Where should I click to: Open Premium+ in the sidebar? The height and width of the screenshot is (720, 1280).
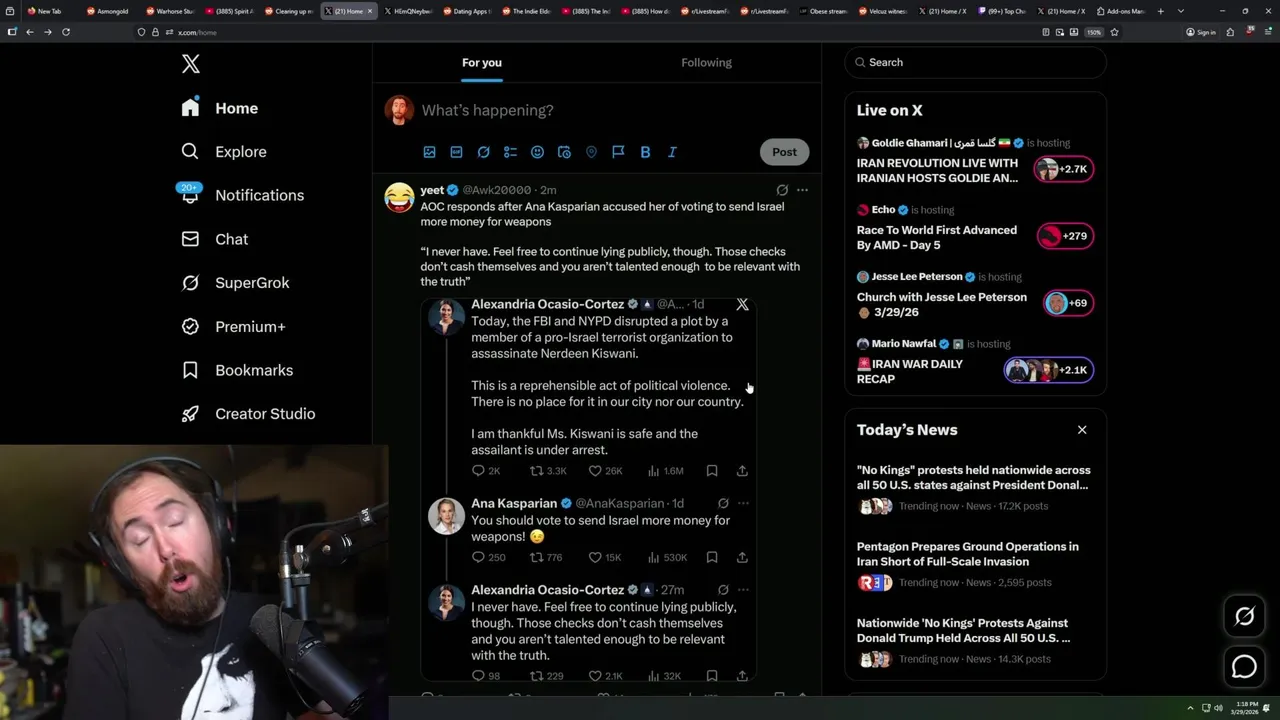pyautogui.click(x=233, y=326)
